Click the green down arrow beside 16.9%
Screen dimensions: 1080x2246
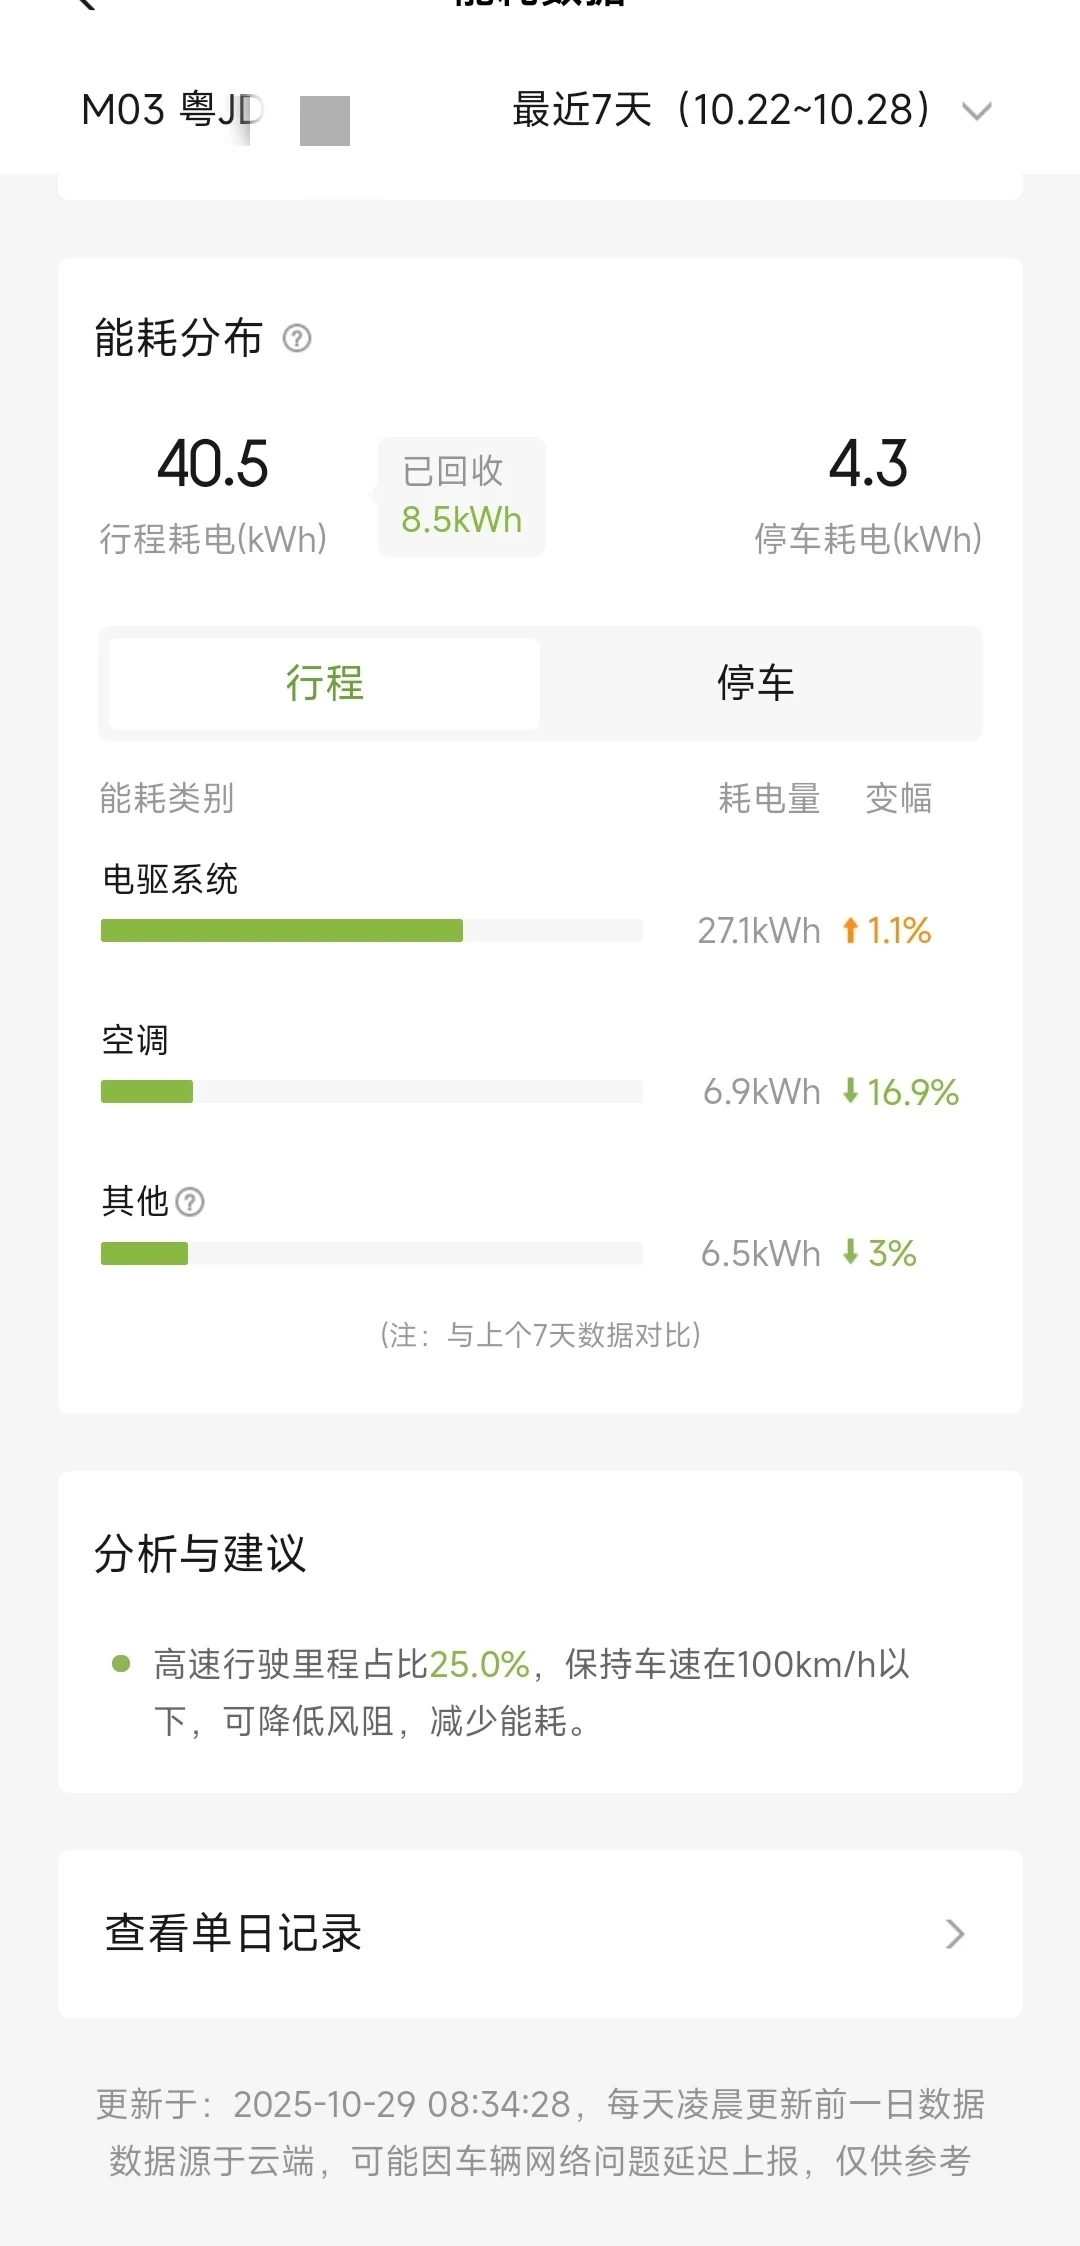tap(850, 1091)
